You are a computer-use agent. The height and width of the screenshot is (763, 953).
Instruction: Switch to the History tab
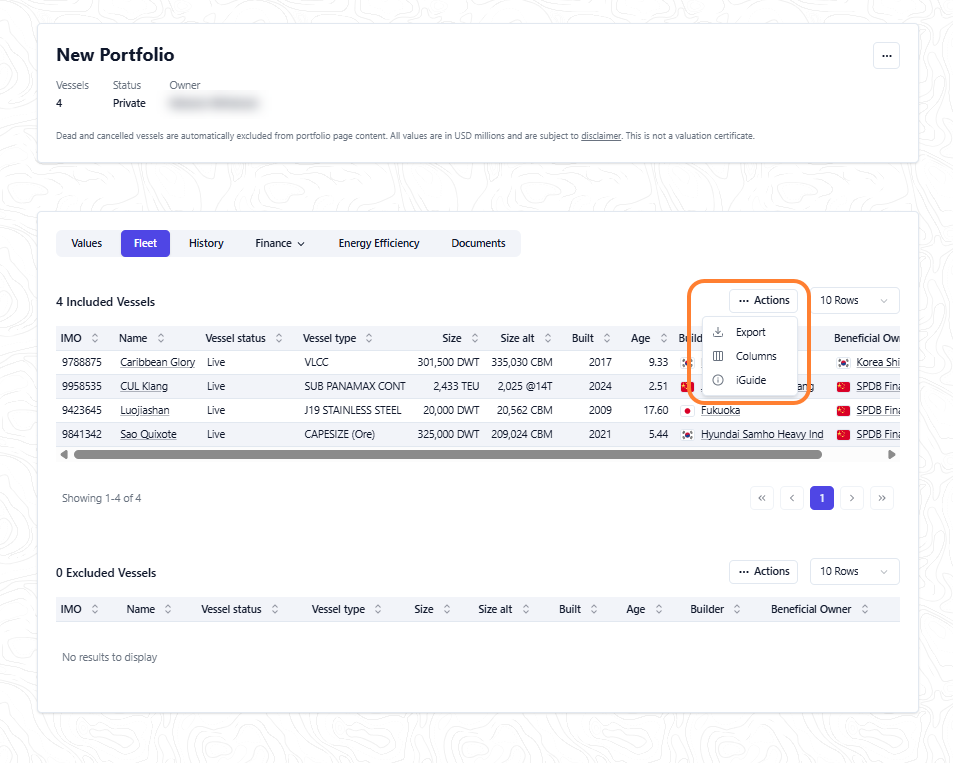pos(206,243)
